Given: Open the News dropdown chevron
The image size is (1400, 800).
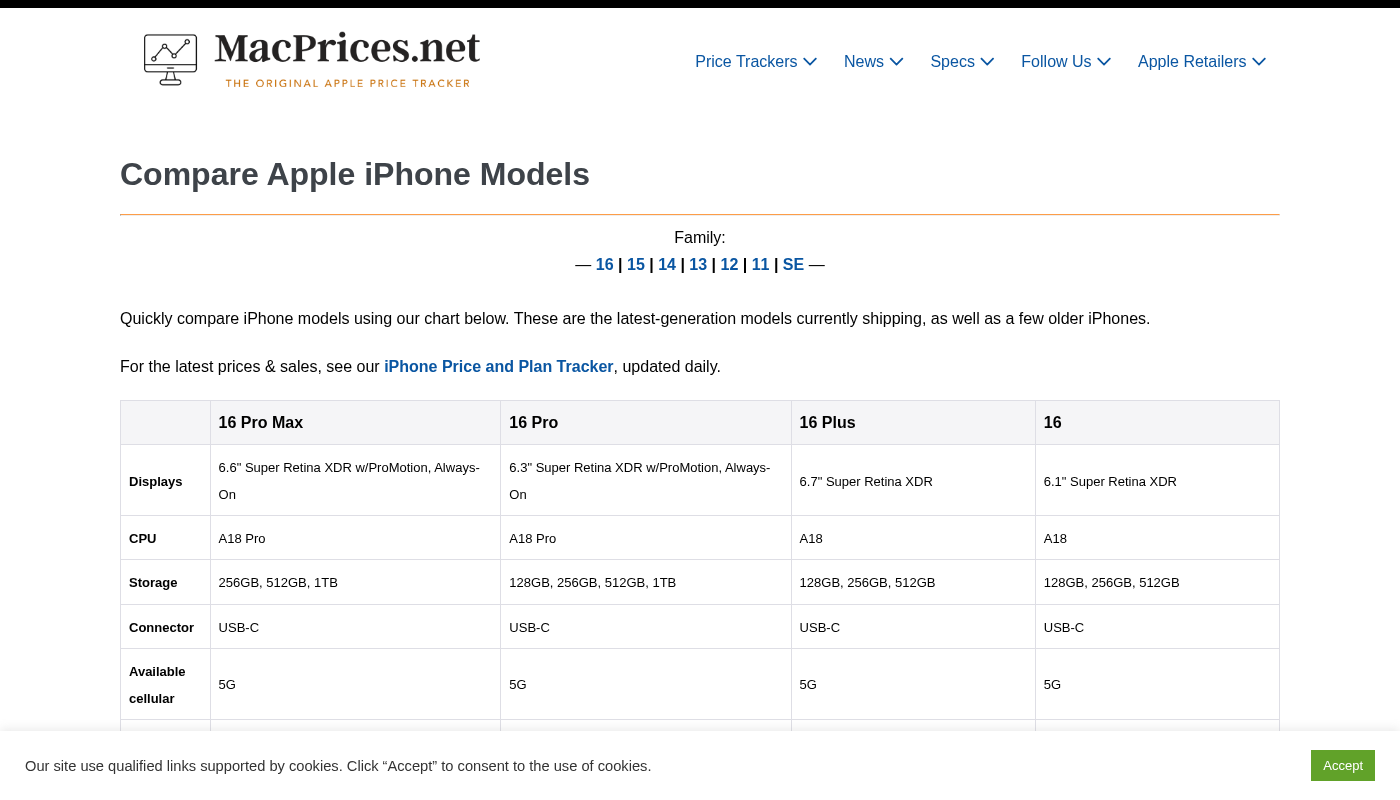Looking at the screenshot, I should tap(896, 62).
